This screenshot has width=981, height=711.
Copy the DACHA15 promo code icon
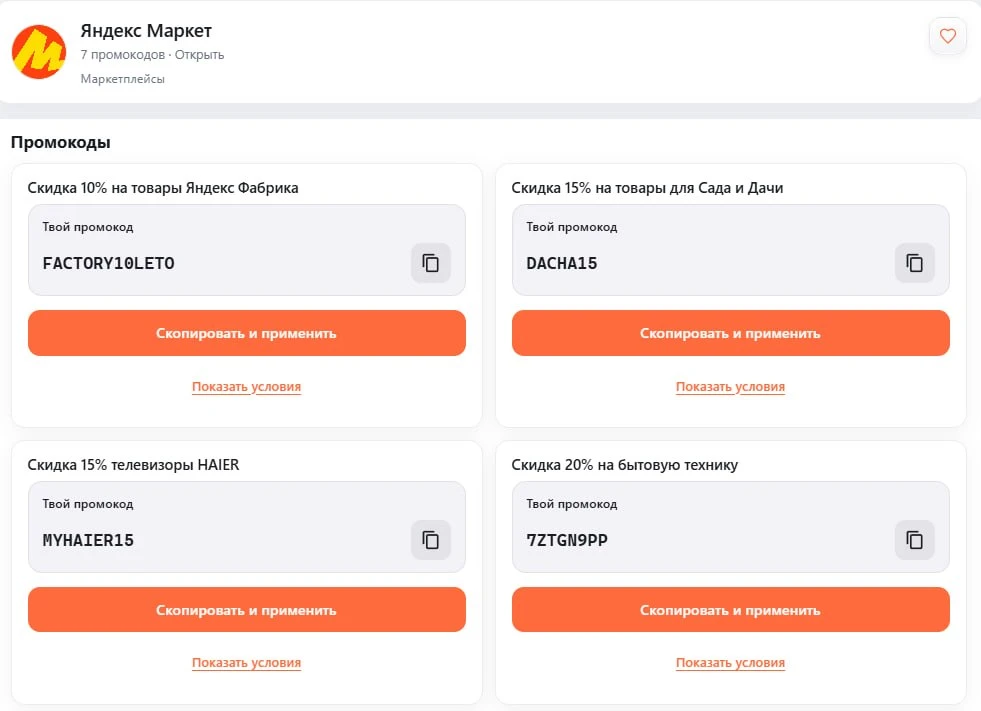(x=915, y=263)
